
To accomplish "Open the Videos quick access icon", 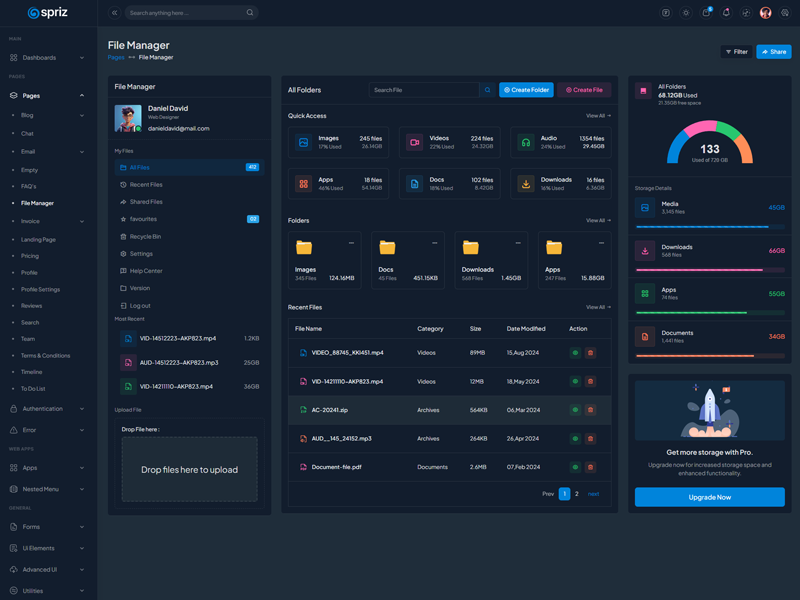I will 414,143.
